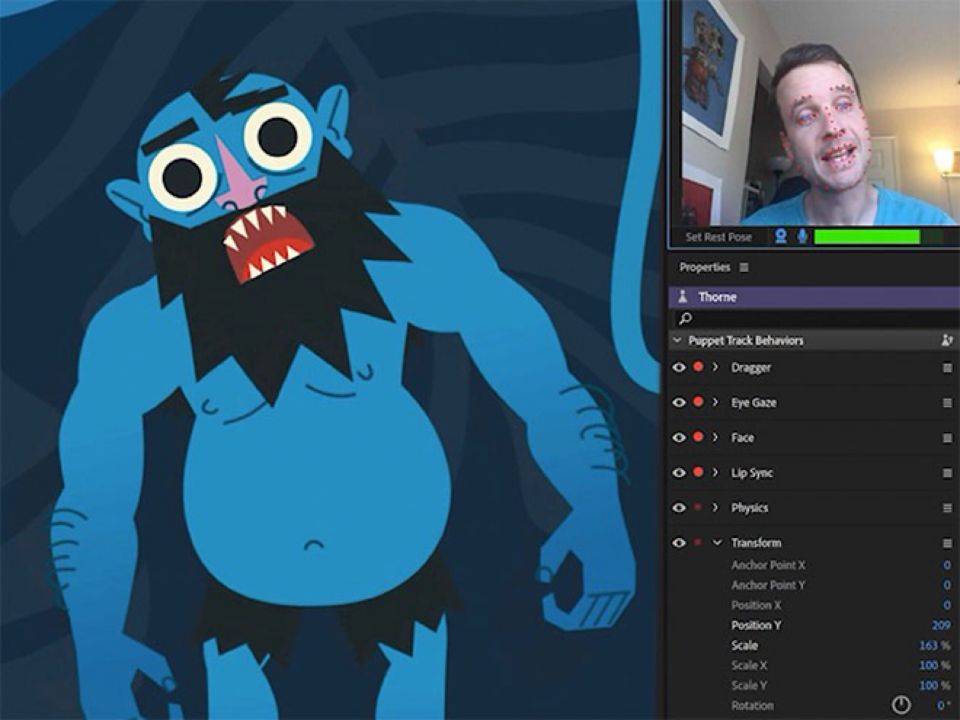The width and height of the screenshot is (960, 720).
Task: Toggle visibility of Physics behavior
Action: [x=679, y=508]
